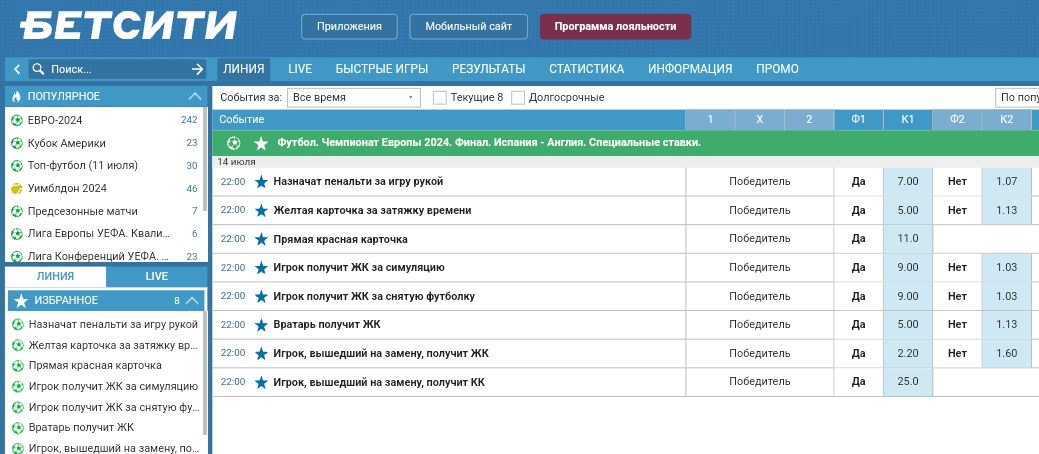1039x454 pixels.
Task: Open the РЕЗУЛЬТАТЫ tab
Action: pos(488,69)
